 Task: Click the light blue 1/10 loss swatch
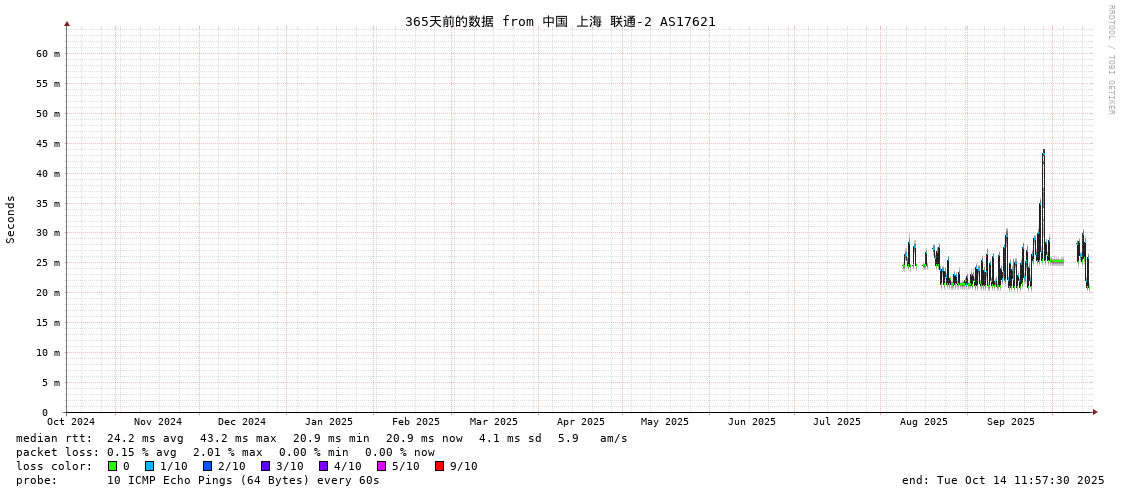[149, 466]
